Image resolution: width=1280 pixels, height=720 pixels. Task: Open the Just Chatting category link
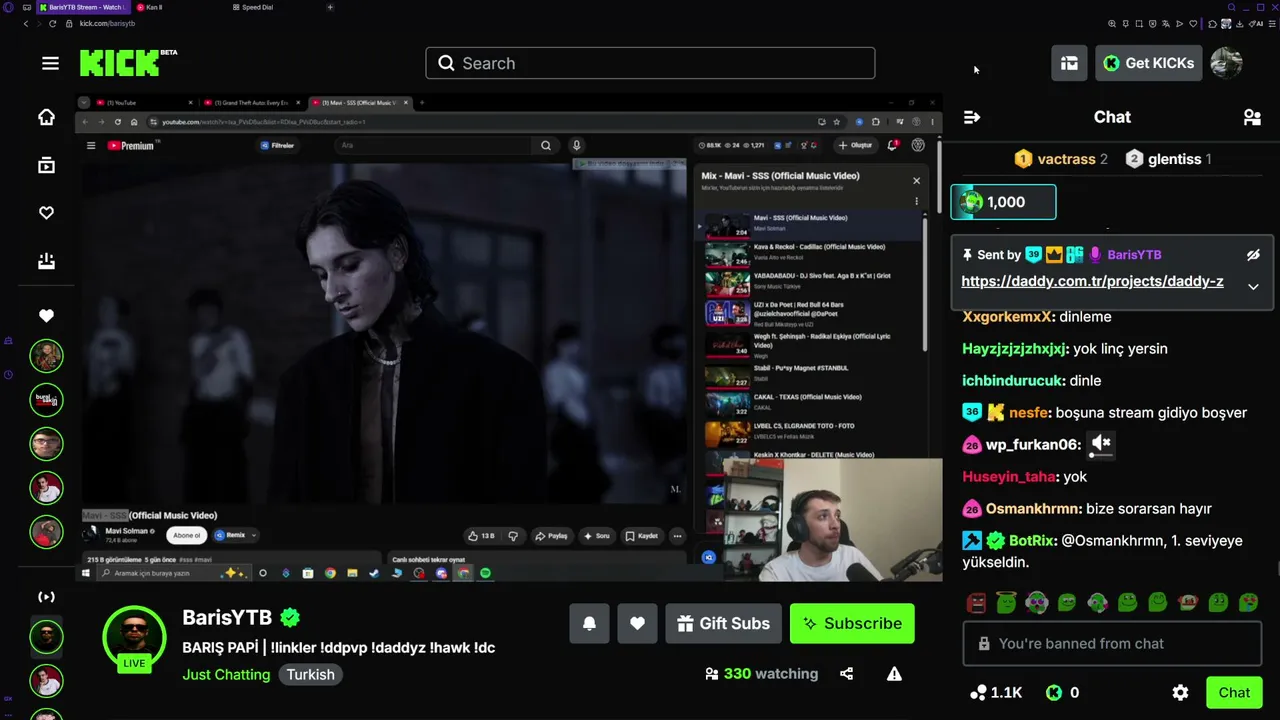(226, 674)
